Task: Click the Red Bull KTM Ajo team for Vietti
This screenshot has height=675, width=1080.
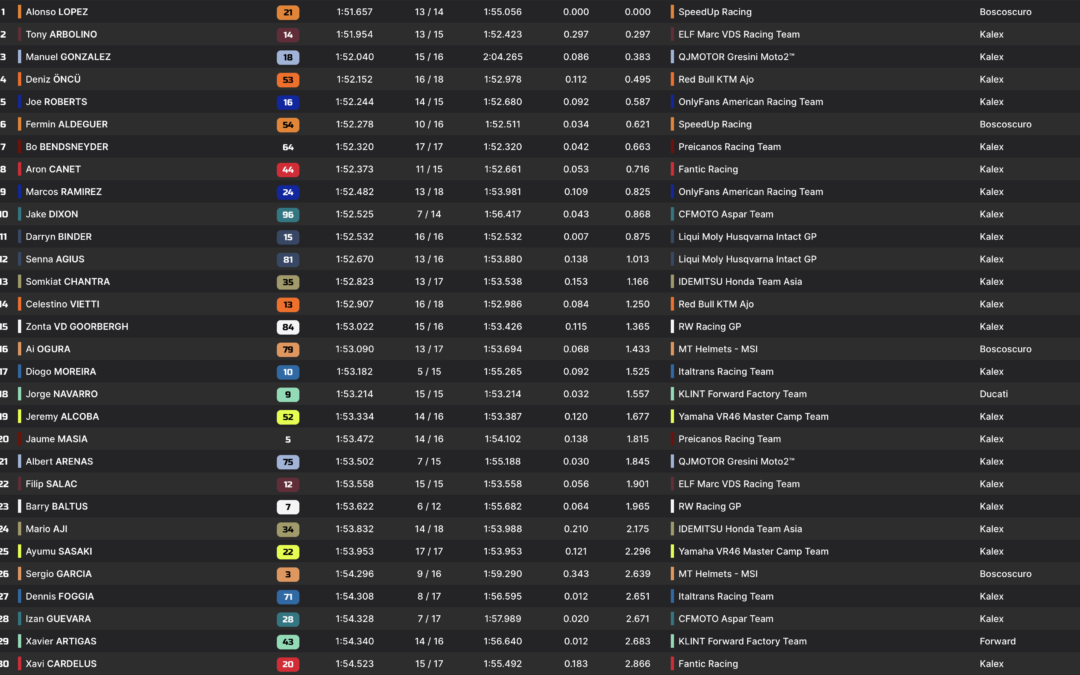Action: coord(716,304)
